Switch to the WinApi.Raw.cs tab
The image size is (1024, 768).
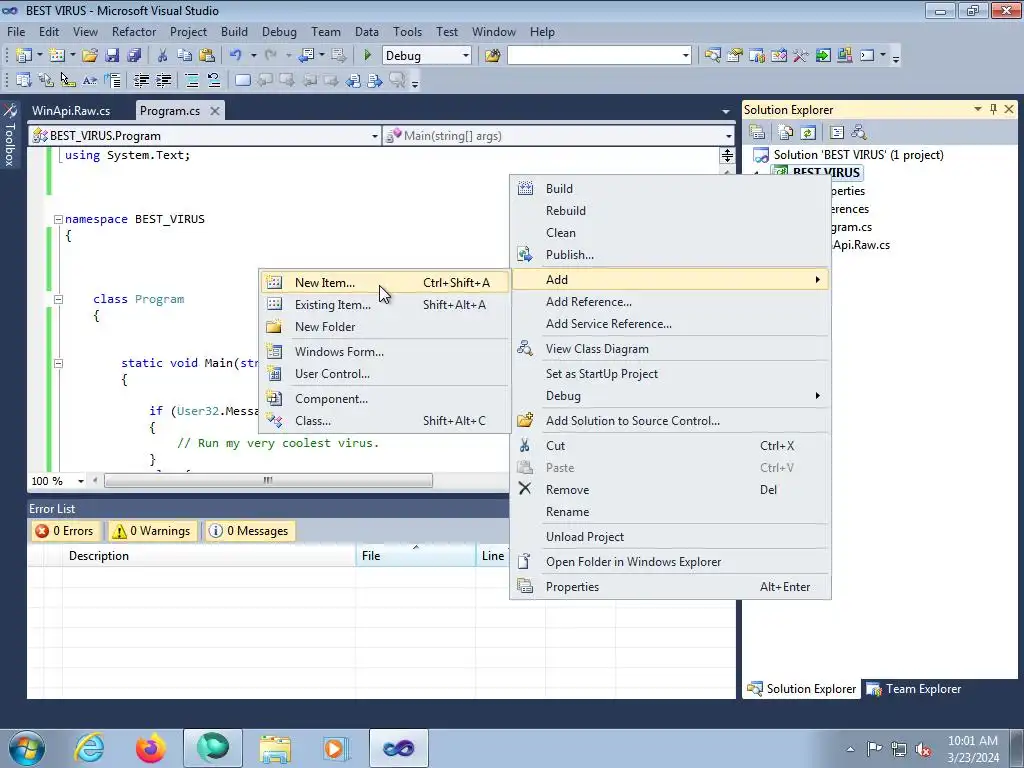[x=71, y=111]
